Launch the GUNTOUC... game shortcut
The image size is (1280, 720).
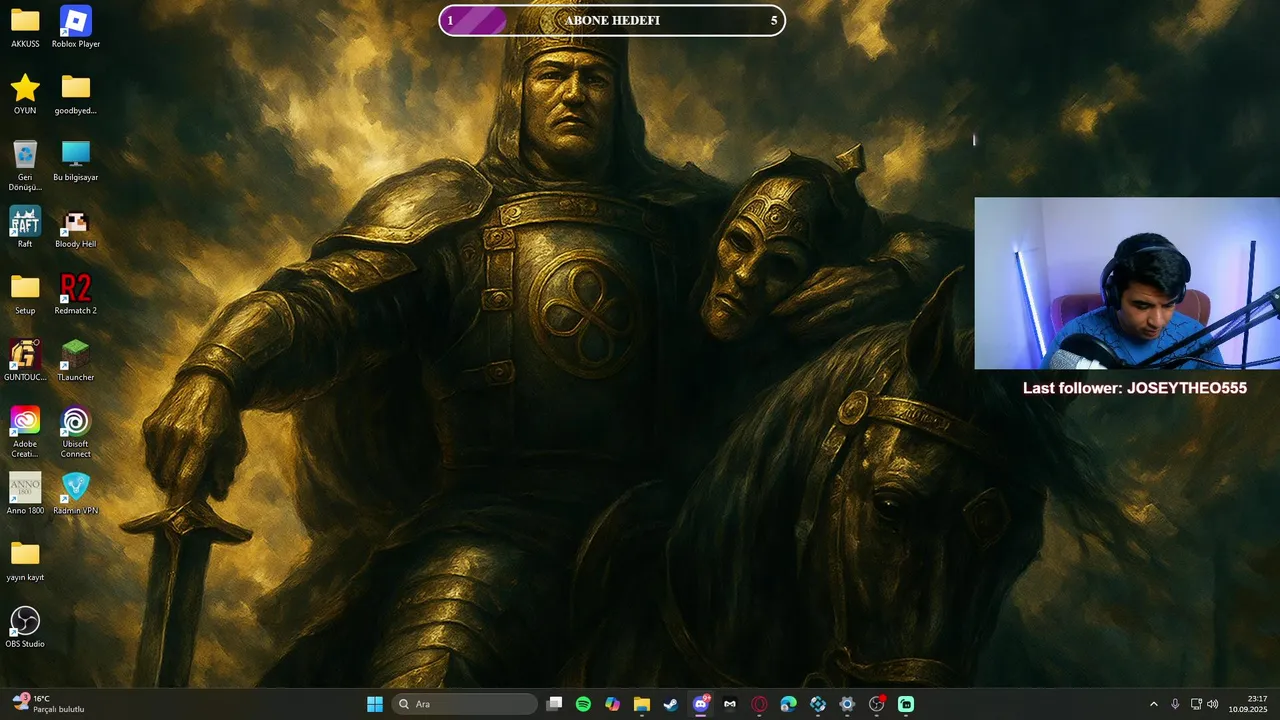[x=25, y=361]
